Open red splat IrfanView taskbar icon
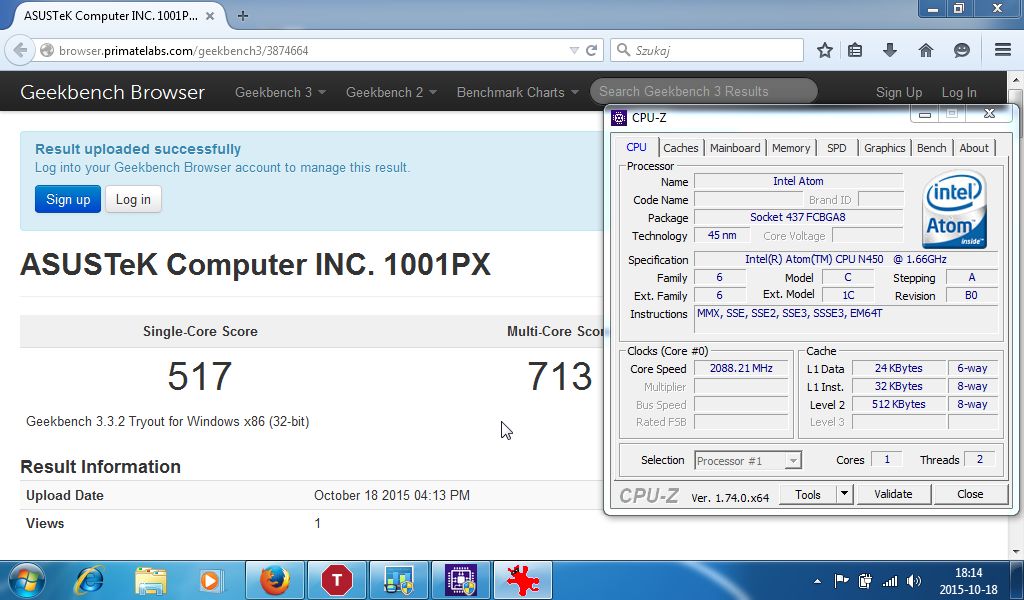Screen dimensions: 1024x600 (523, 580)
